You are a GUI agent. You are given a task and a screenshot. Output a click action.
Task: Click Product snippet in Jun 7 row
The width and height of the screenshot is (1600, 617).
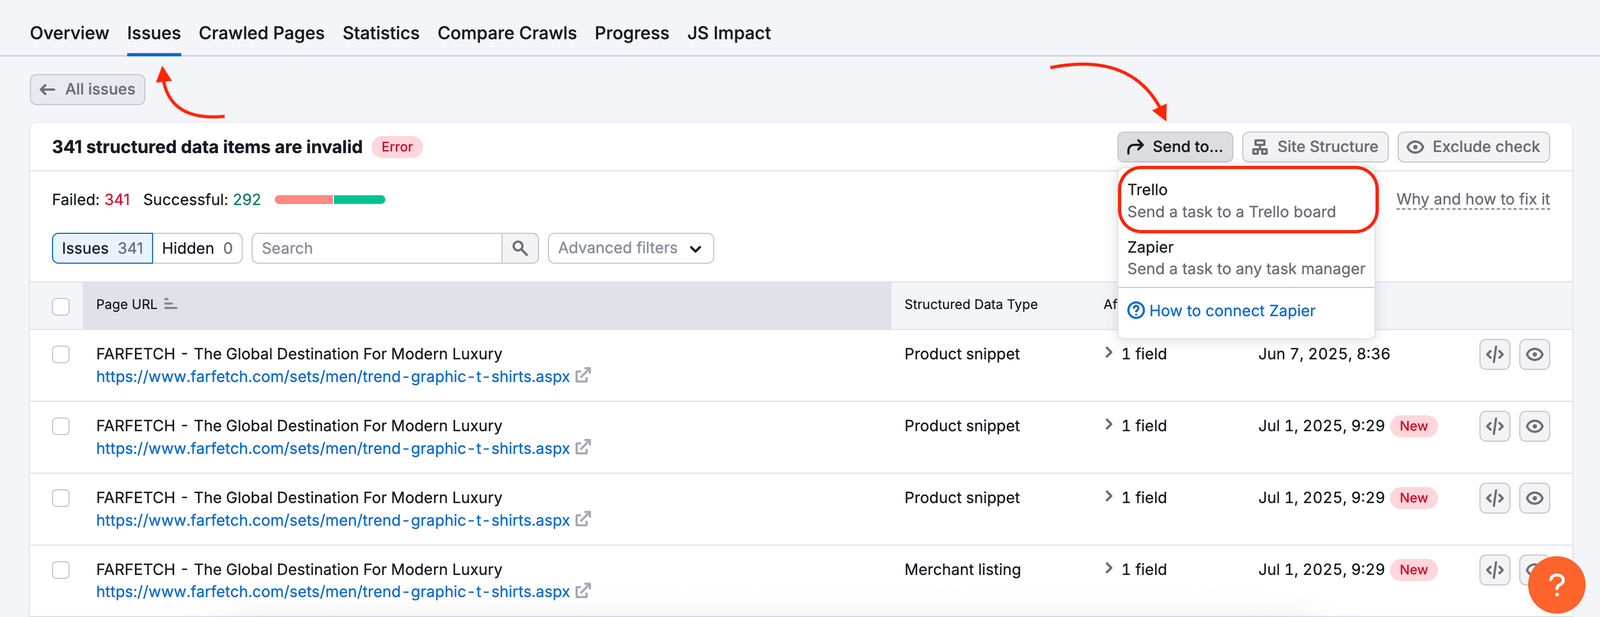click(x=962, y=354)
